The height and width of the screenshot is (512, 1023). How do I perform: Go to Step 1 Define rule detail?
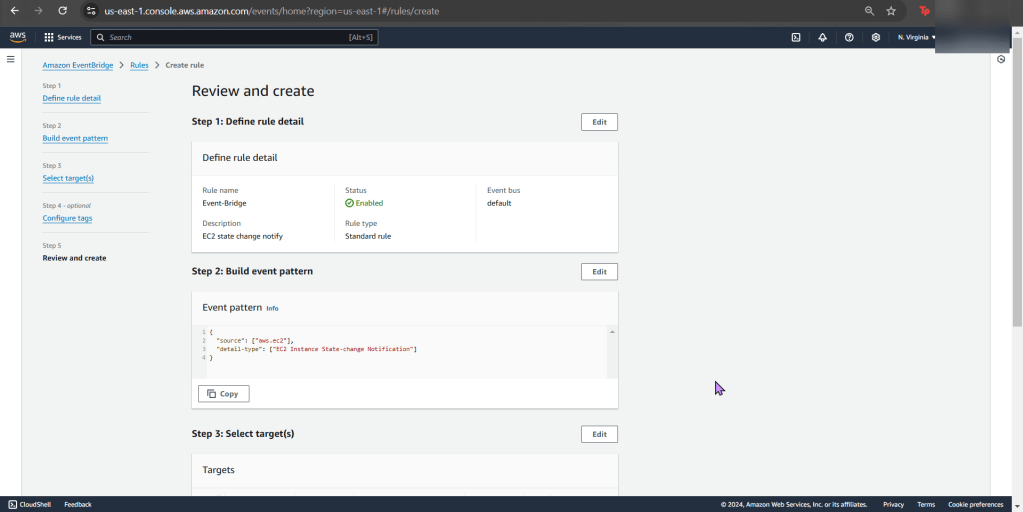click(x=71, y=98)
